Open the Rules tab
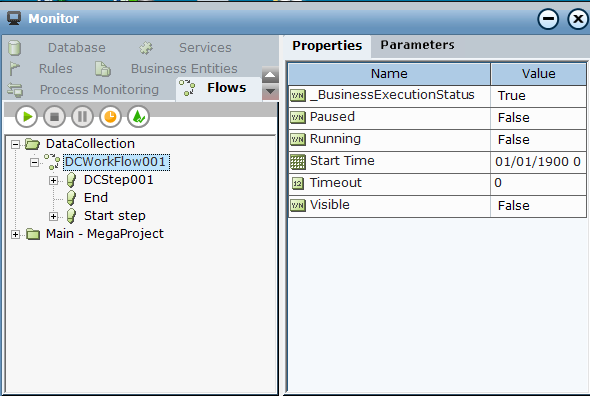The image size is (590, 396). 56,69
